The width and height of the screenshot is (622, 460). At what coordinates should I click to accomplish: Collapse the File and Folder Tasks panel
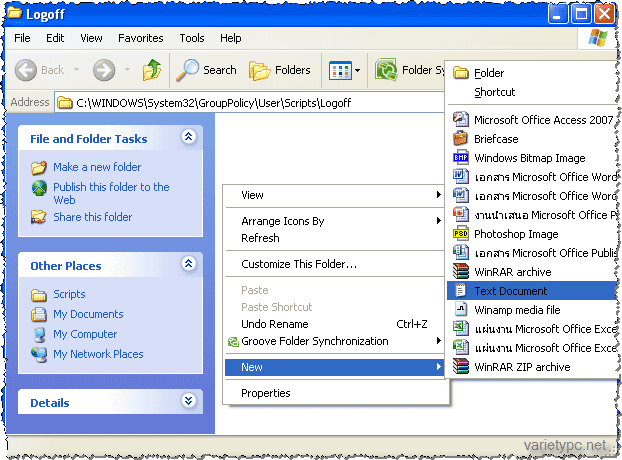(x=189, y=137)
